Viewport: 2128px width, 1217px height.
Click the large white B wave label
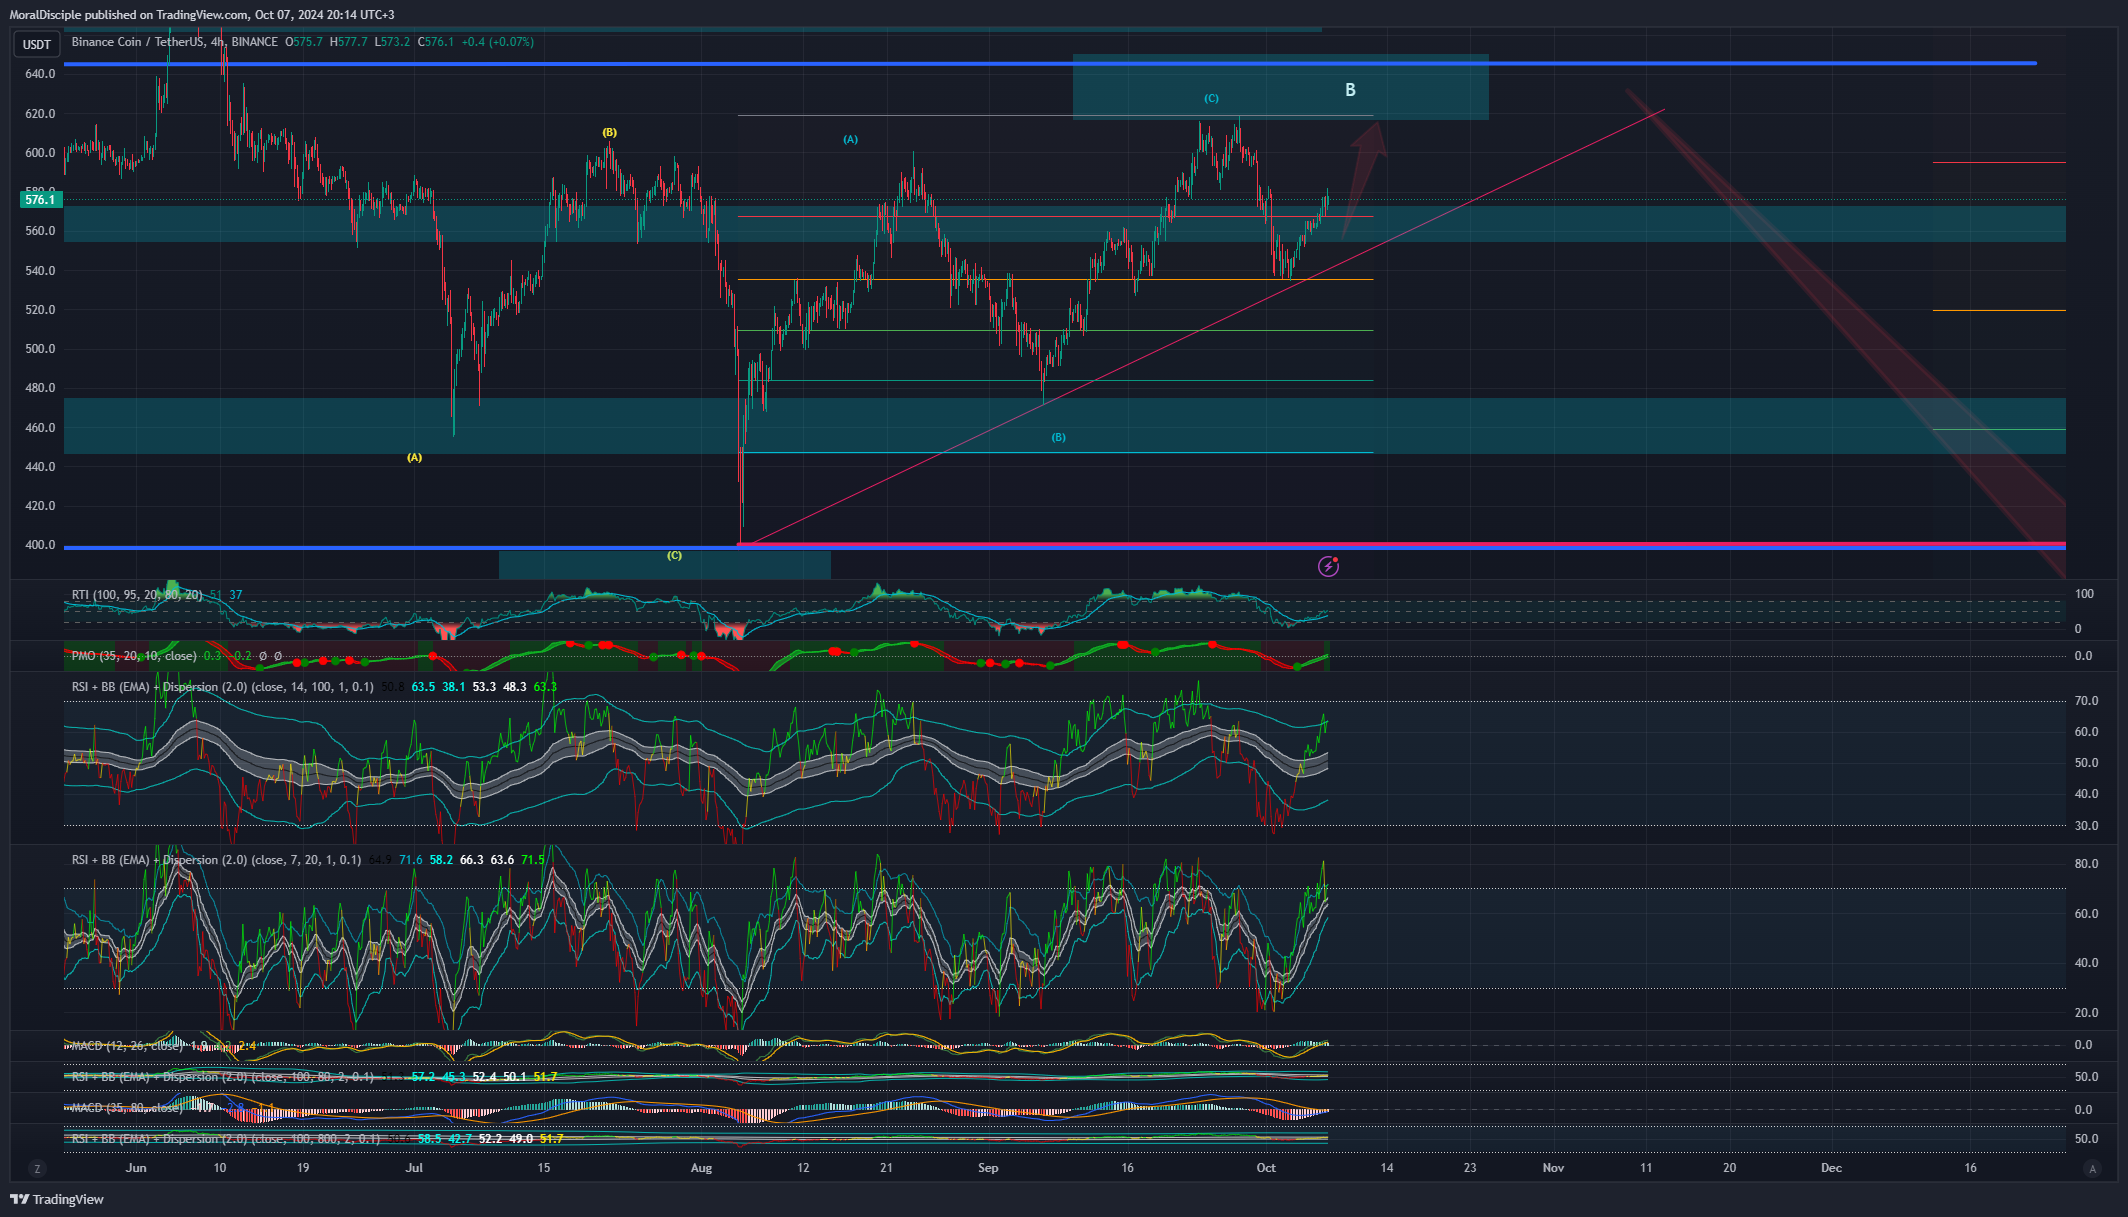pyautogui.click(x=1350, y=90)
